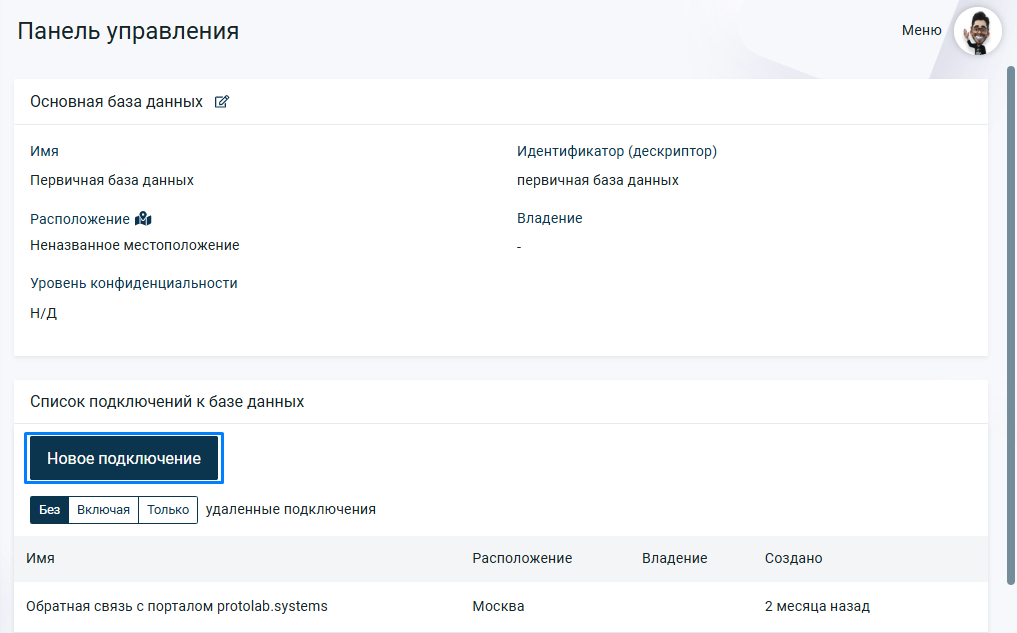Open the map icon next to Расположение

(143, 219)
